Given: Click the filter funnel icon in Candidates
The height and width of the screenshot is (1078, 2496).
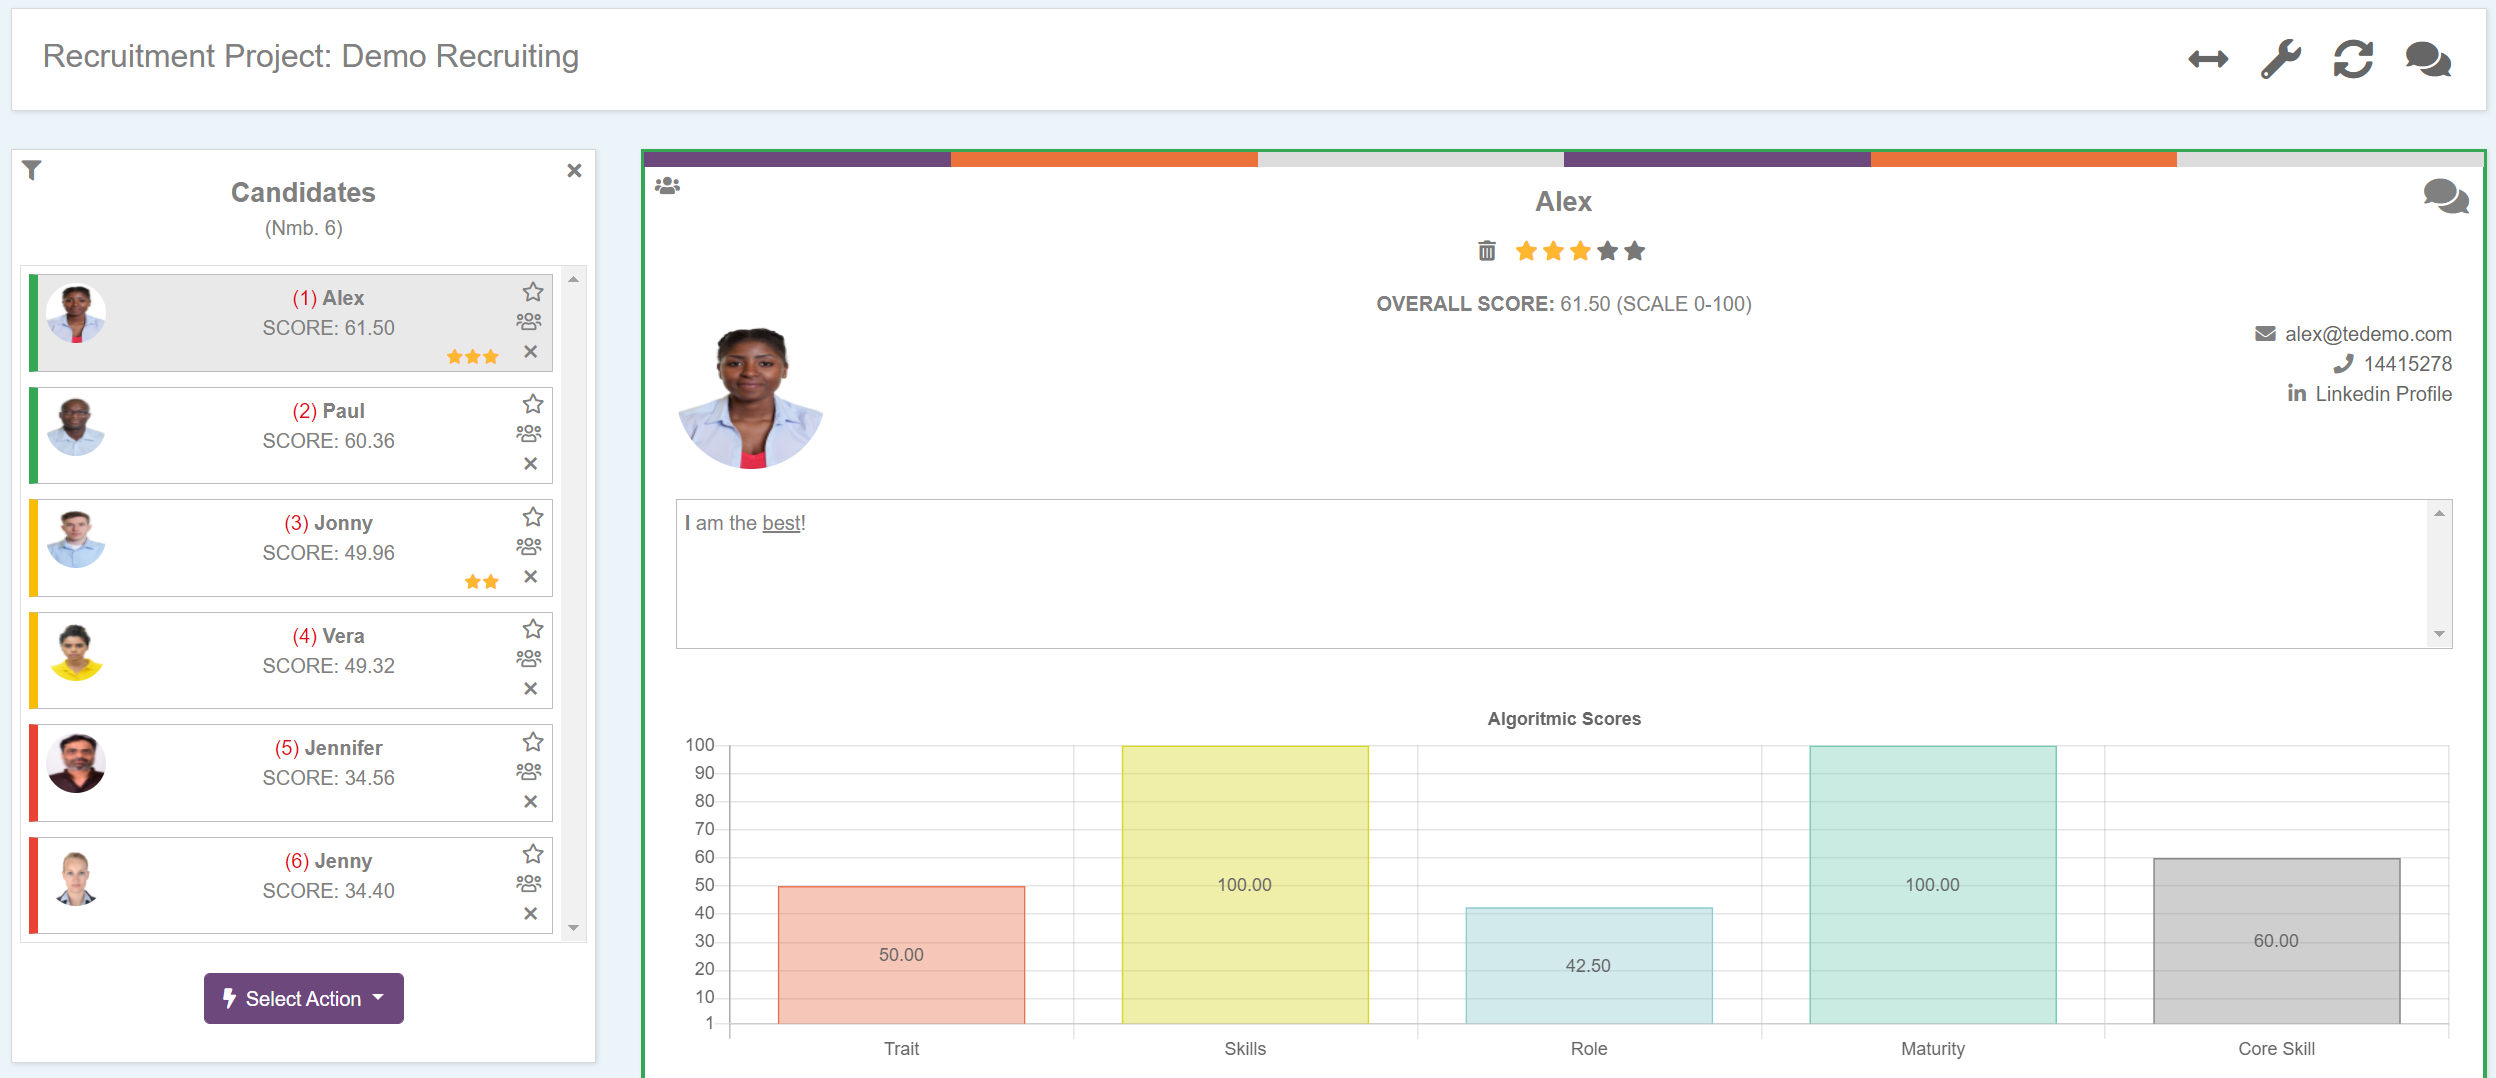Looking at the screenshot, I should click(x=32, y=171).
